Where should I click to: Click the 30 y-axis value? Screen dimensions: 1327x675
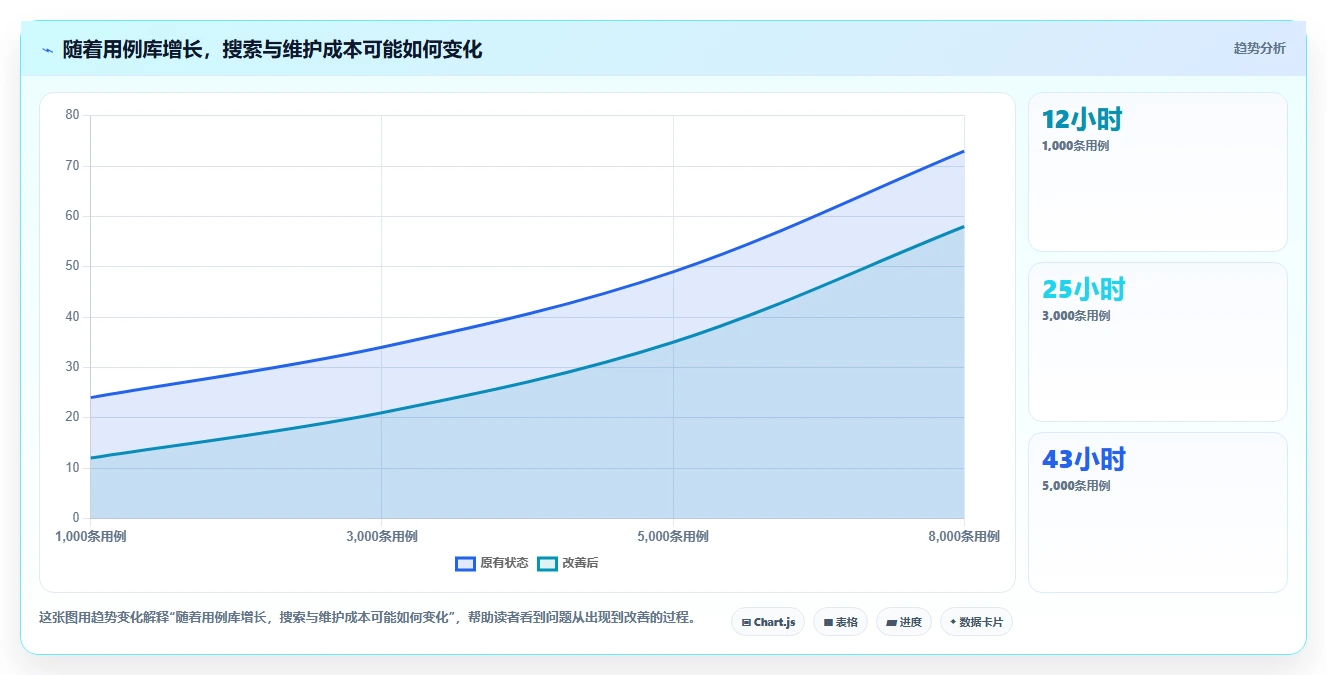[x=72, y=367]
